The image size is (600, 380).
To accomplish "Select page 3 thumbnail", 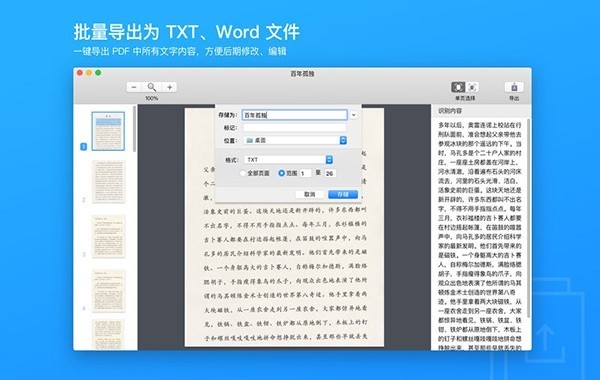I will tap(109, 236).
